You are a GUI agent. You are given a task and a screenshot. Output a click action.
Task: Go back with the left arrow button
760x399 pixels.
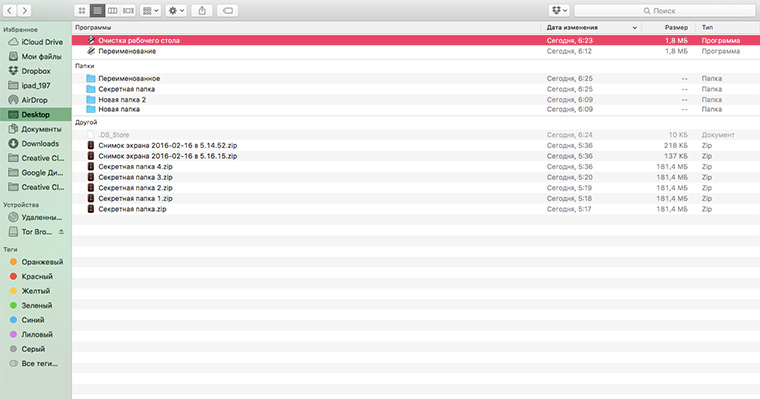pos(10,10)
